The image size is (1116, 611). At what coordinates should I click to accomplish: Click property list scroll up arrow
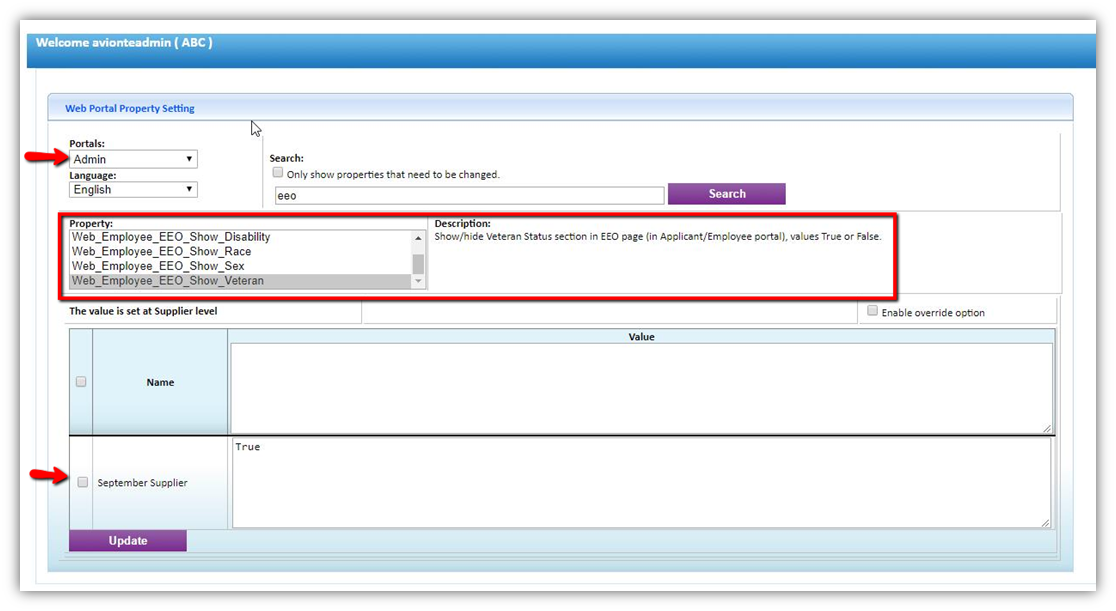click(418, 237)
